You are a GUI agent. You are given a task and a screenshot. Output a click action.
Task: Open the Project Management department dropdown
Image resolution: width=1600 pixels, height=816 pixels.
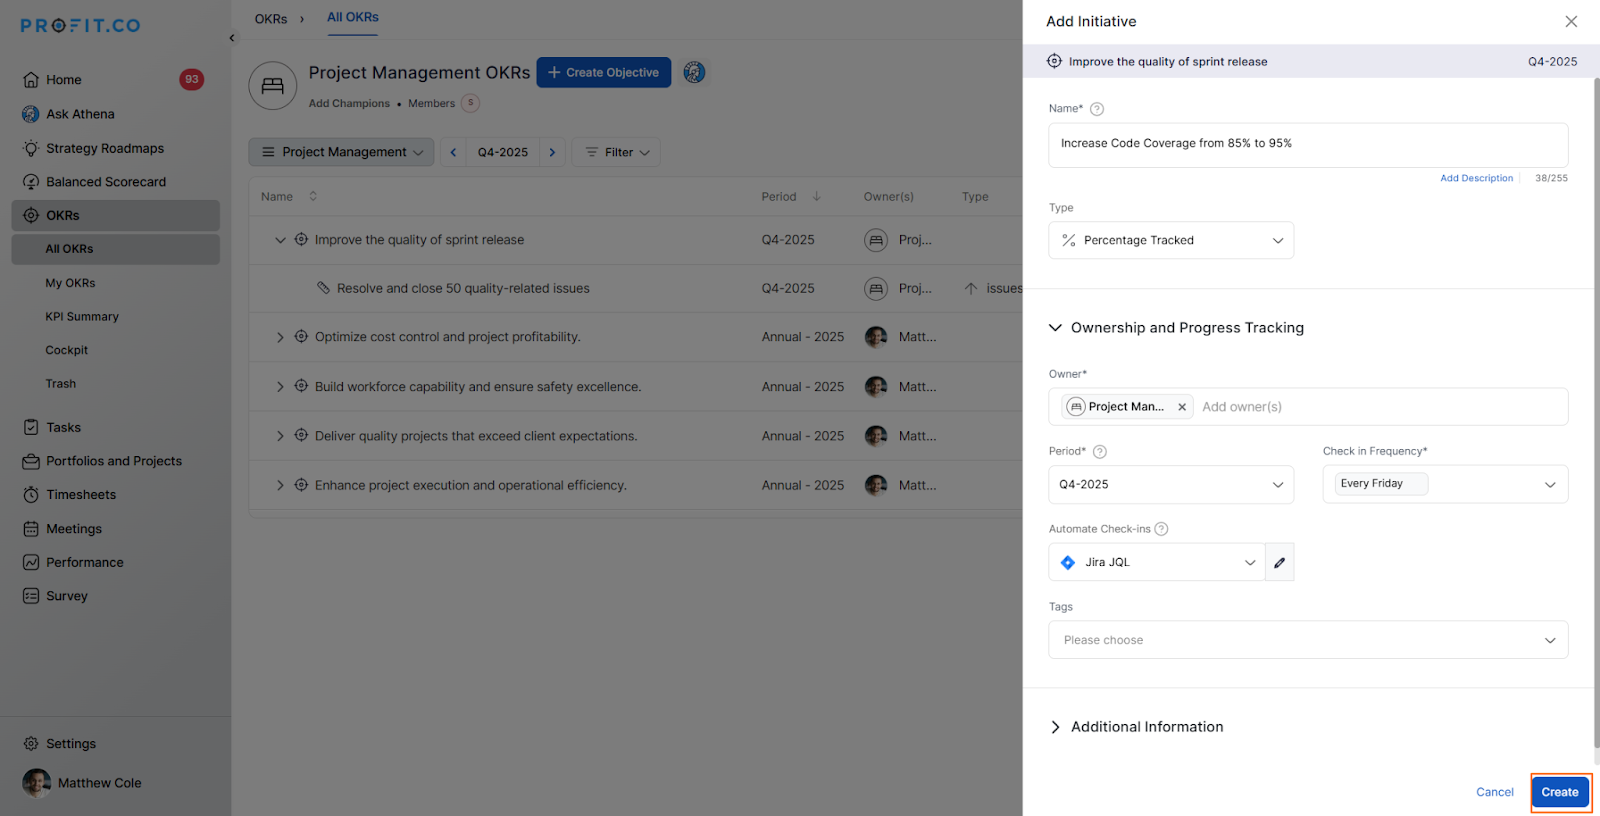(x=341, y=152)
